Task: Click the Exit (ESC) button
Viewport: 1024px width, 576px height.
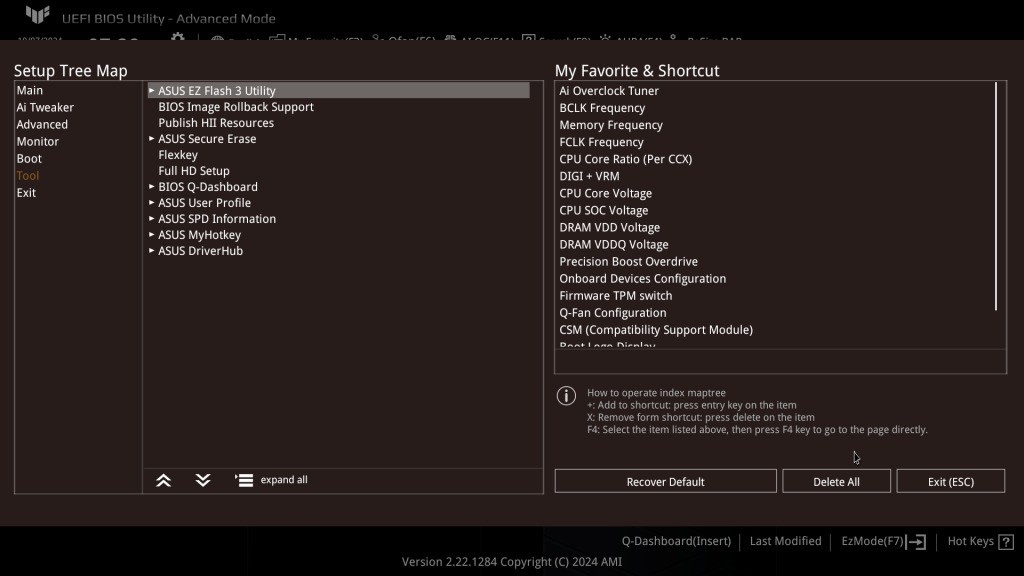Action: coord(950,481)
